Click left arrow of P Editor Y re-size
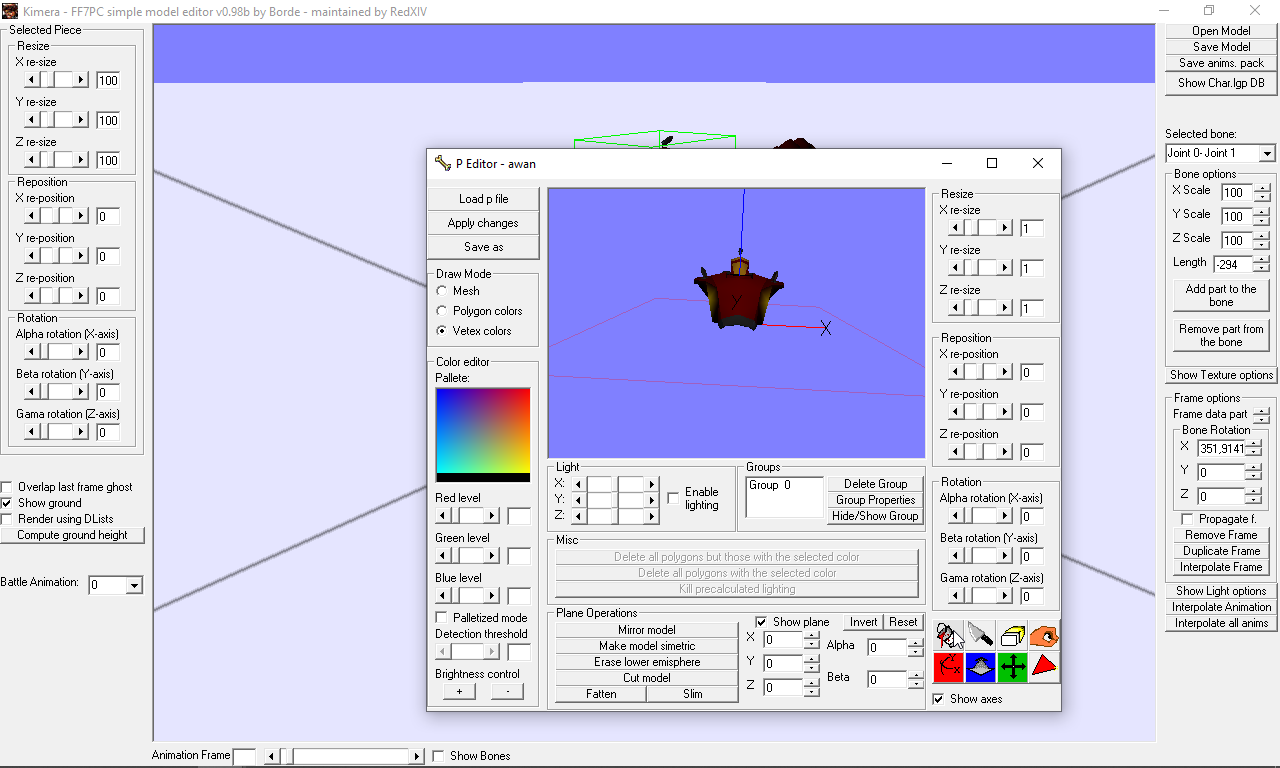Image resolution: width=1280 pixels, height=768 pixels. (956, 268)
